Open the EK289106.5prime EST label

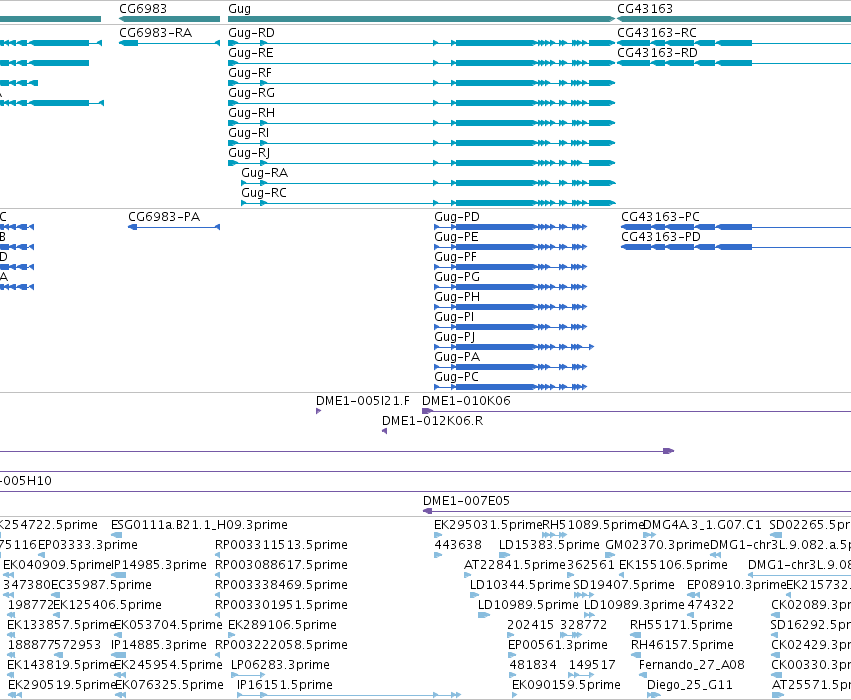click(x=282, y=625)
